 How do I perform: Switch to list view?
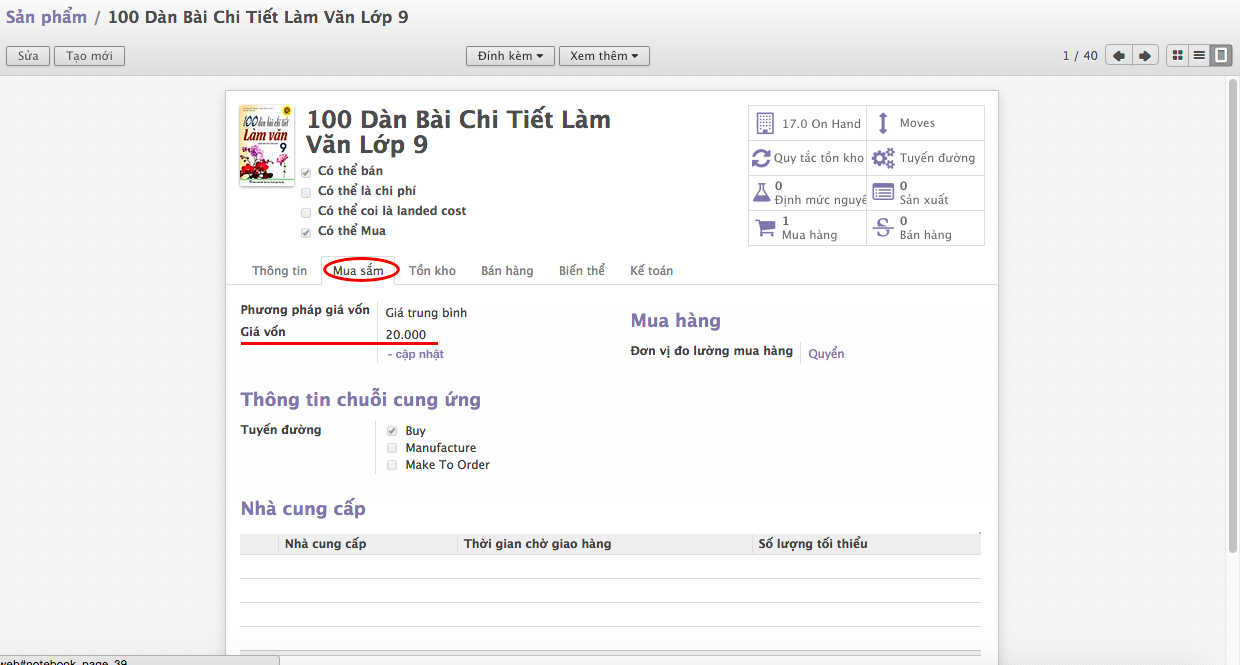[x=1200, y=56]
